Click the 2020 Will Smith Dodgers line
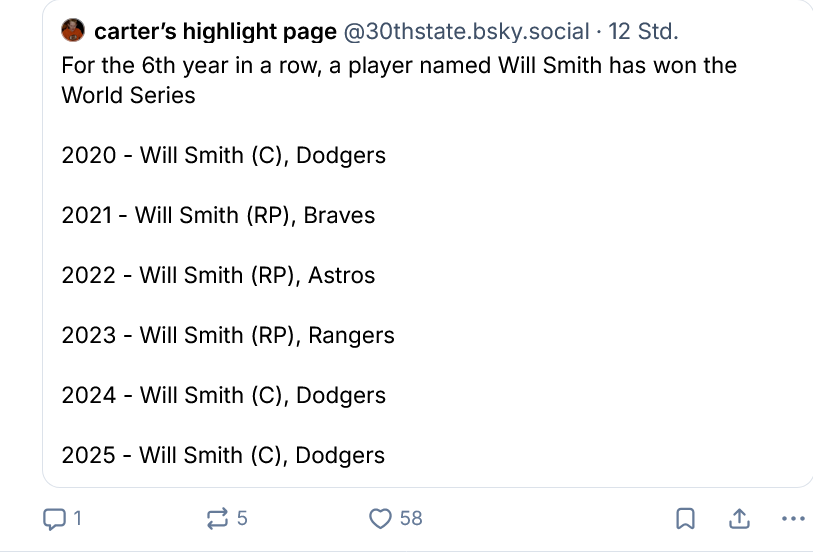Viewport: 813px width, 559px height. 223,155
